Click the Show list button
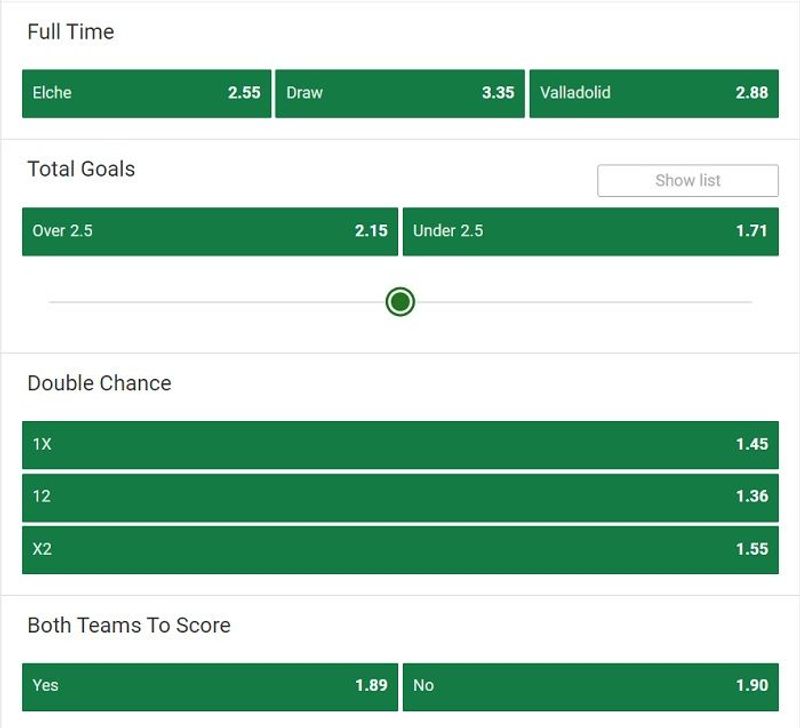Image resolution: width=800 pixels, height=728 pixels. pos(688,180)
